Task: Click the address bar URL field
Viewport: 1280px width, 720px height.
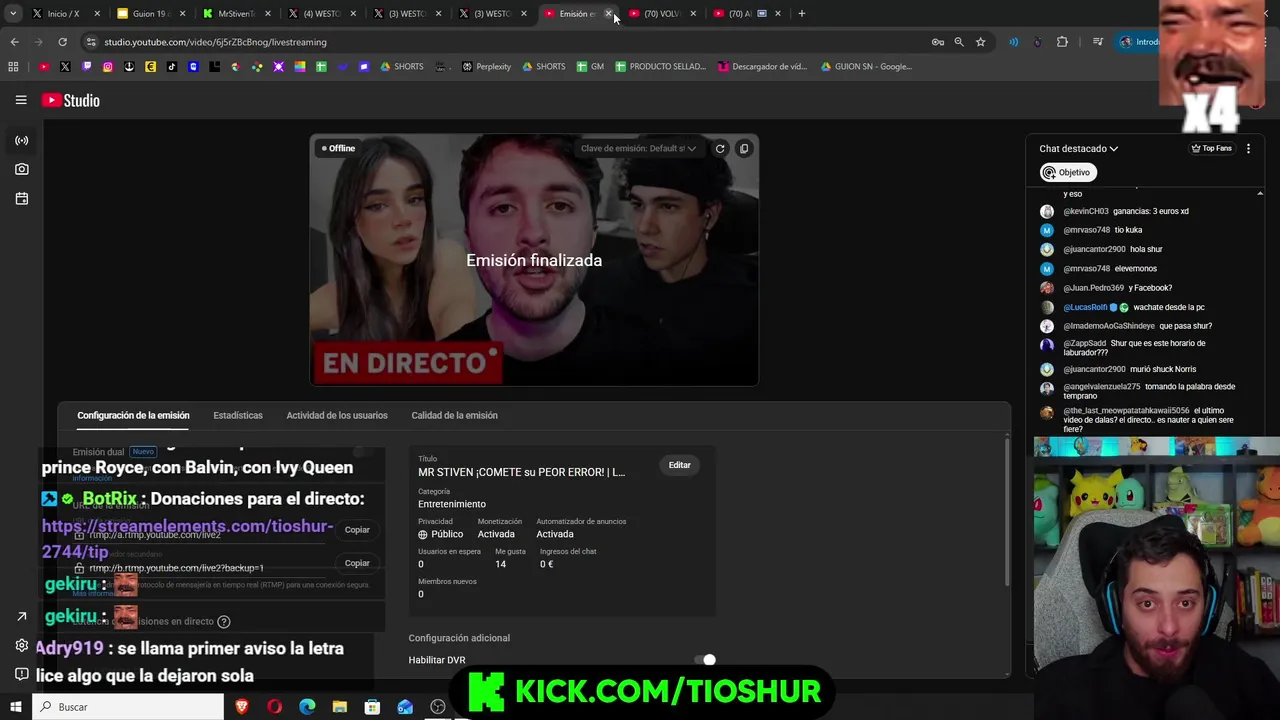Action: point(500,42)
